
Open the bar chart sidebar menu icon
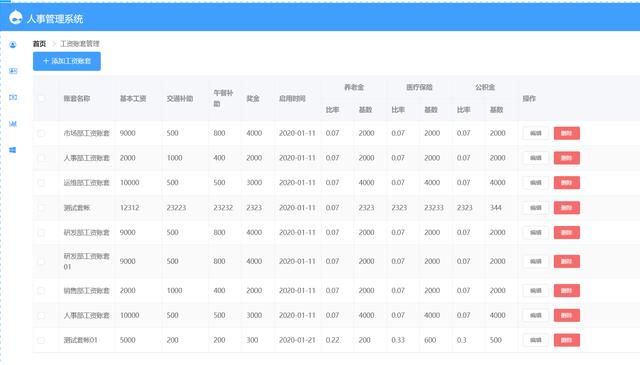click(x=13, y=123)
